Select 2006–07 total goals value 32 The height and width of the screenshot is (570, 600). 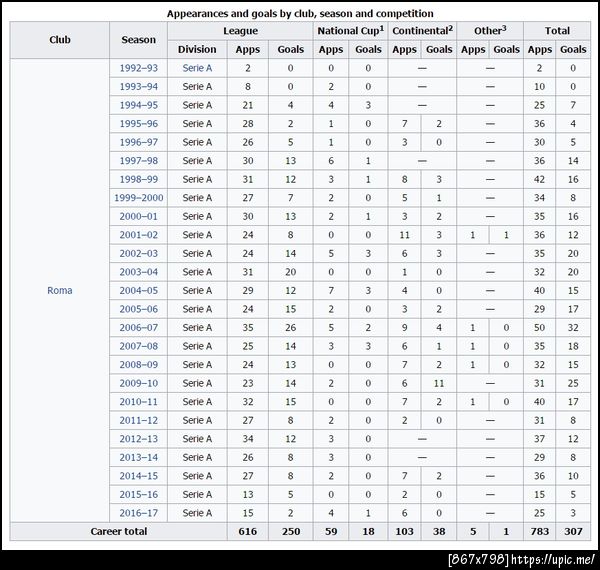pyautogui.click(x=573, y=328)
